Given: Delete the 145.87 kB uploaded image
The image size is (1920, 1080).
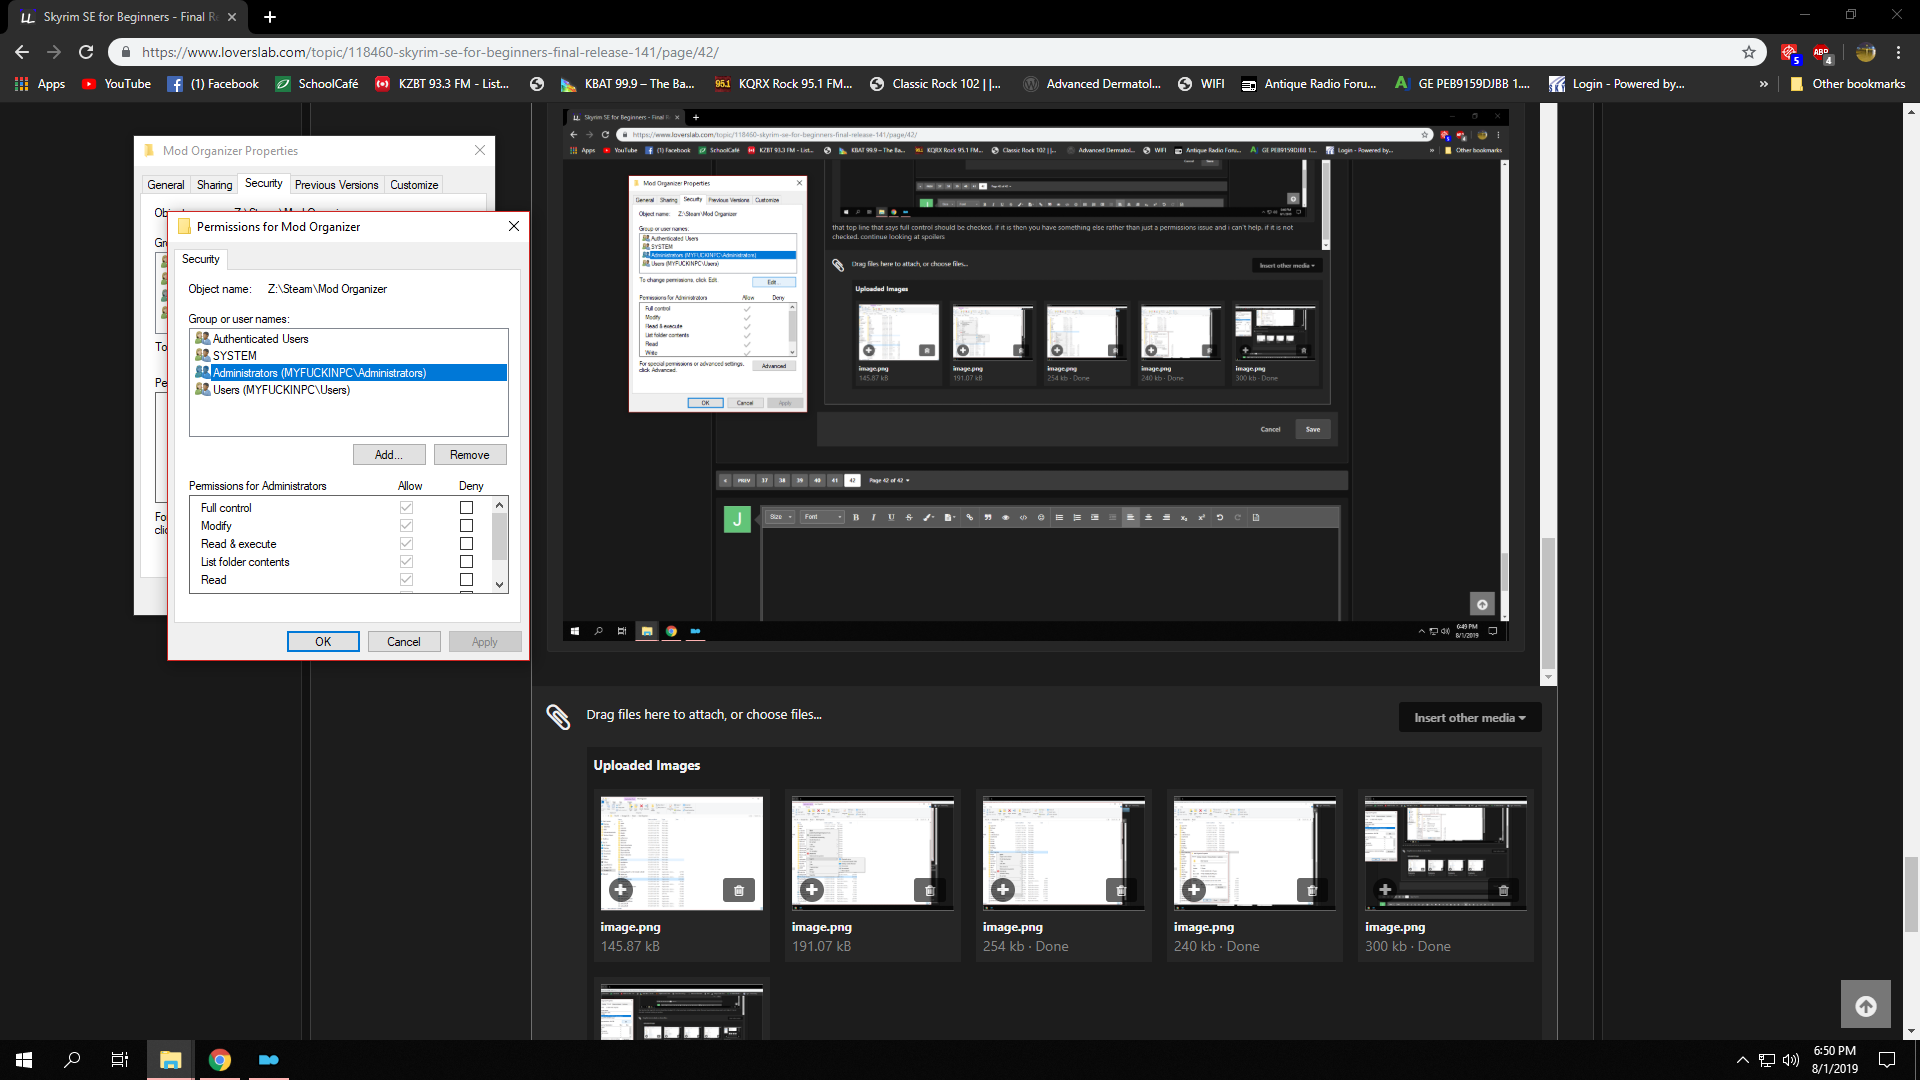Looking at the screenshot, I should pos(739,890).
